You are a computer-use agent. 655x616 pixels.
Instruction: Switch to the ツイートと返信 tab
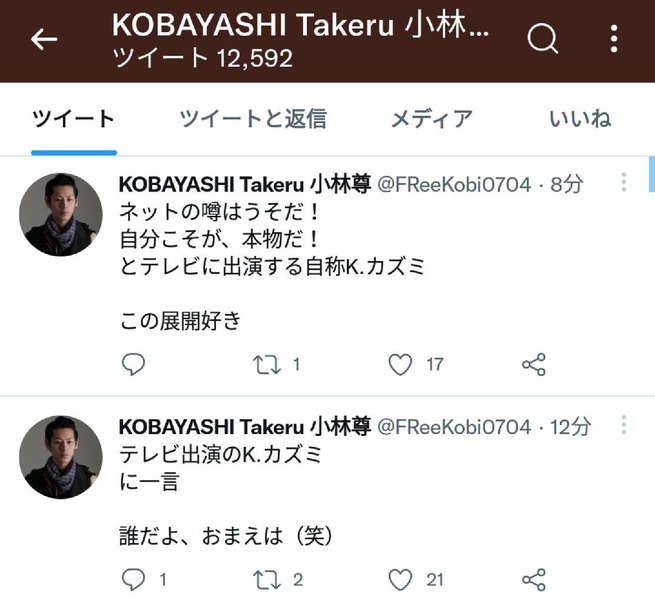pyautogui.click(x=253, y=119)
